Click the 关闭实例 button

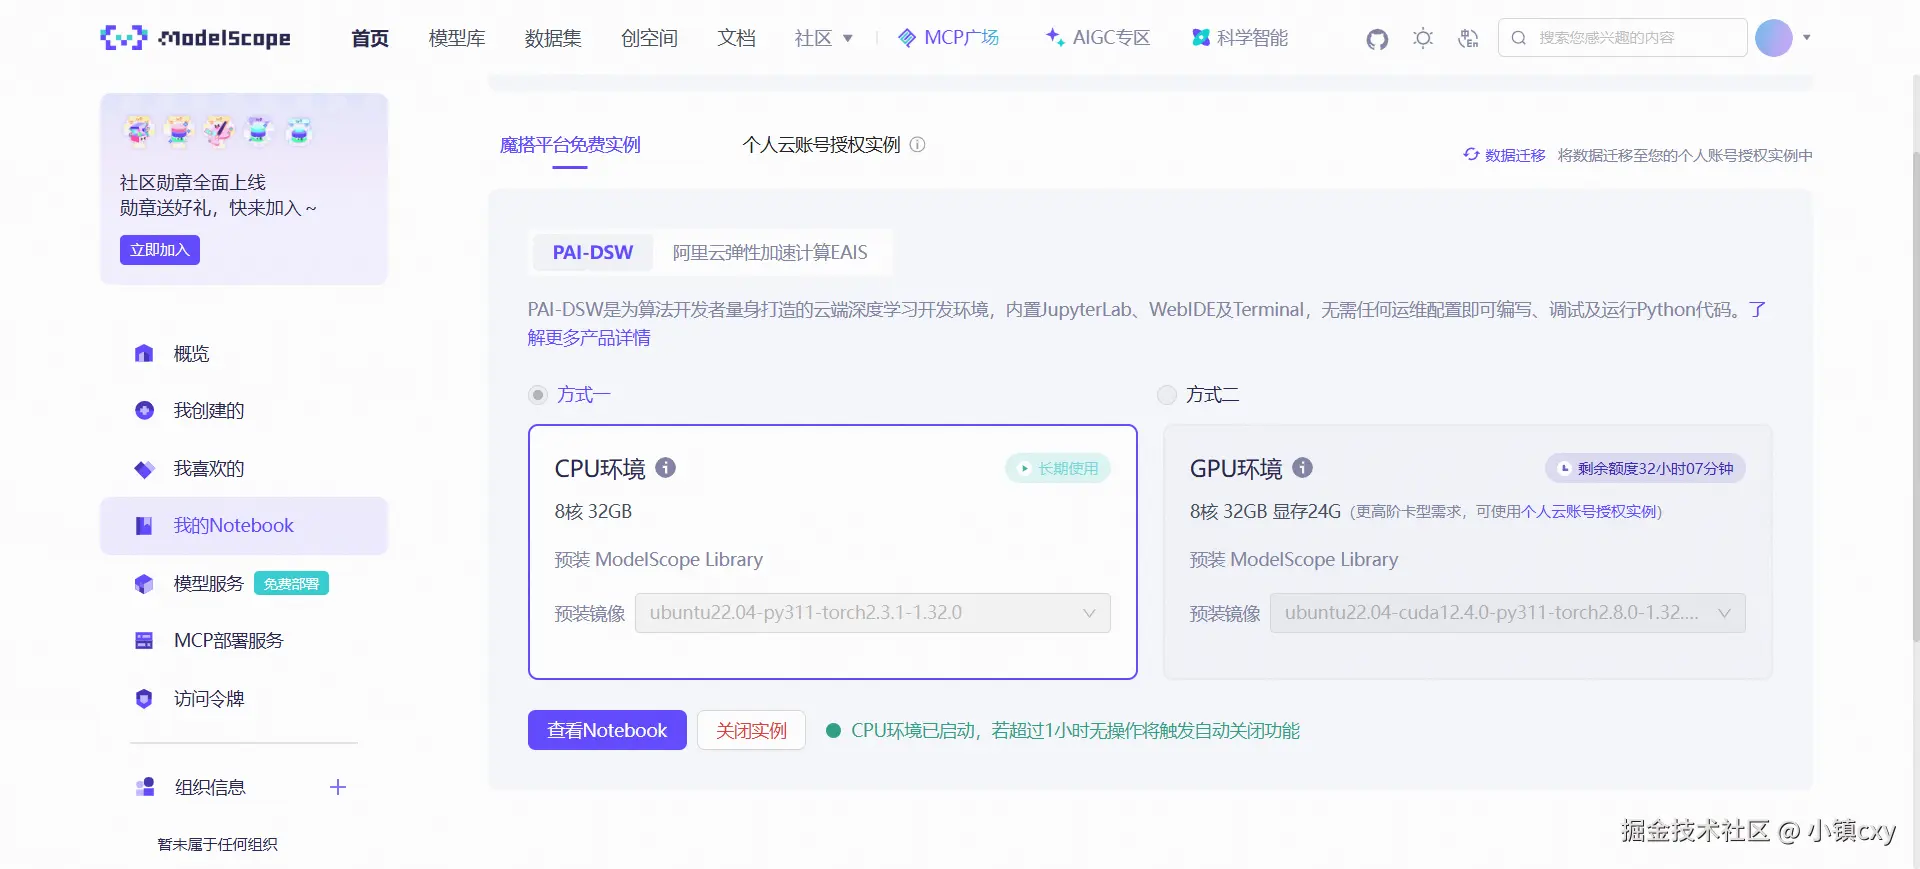[x=751, y=730]
